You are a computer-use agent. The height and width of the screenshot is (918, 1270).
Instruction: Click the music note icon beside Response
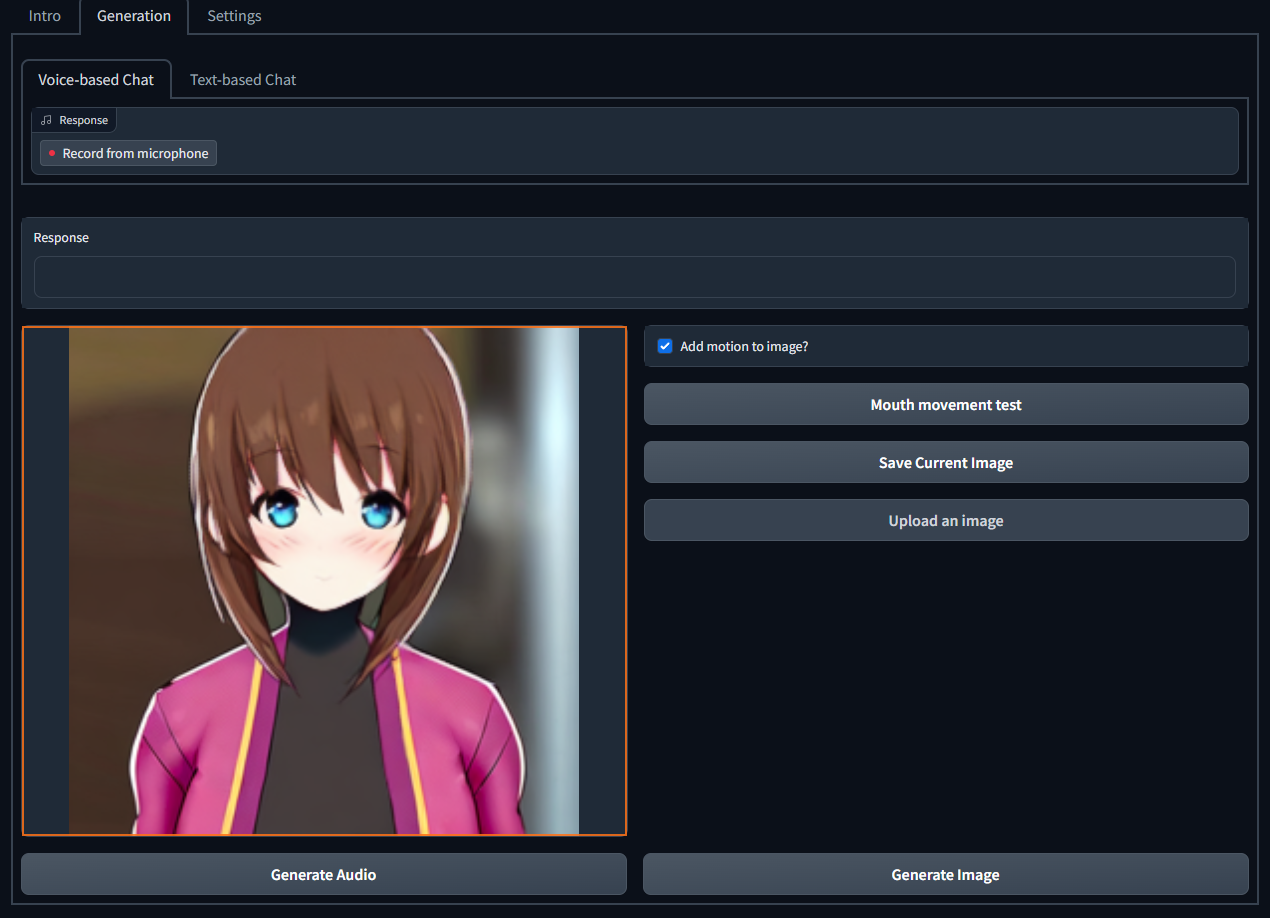(46, 120)
